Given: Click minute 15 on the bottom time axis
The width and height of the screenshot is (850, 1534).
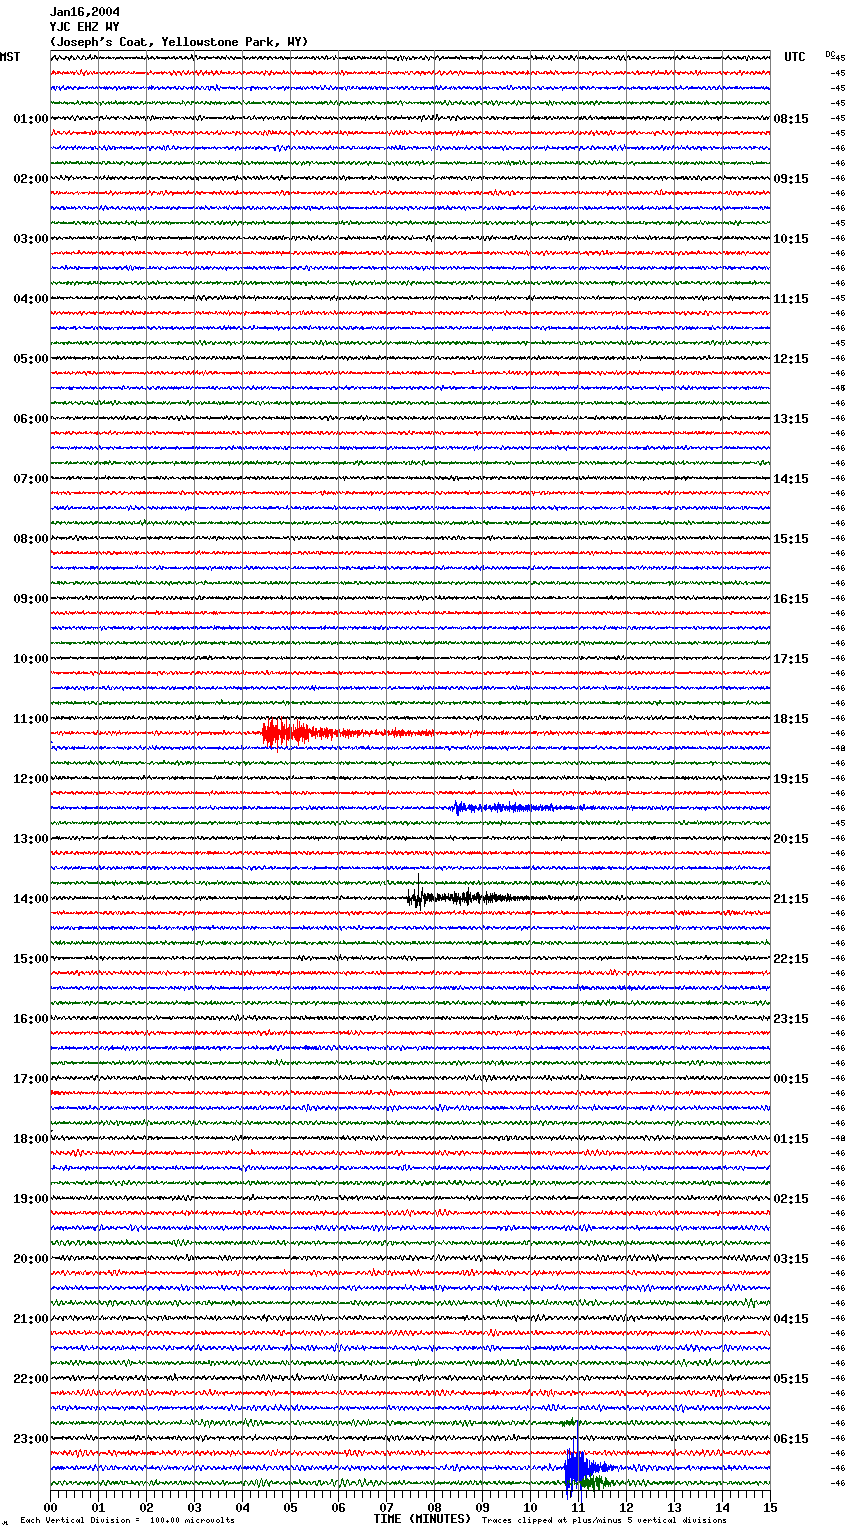Looking at the screenshot, I should click(770, 1507).
